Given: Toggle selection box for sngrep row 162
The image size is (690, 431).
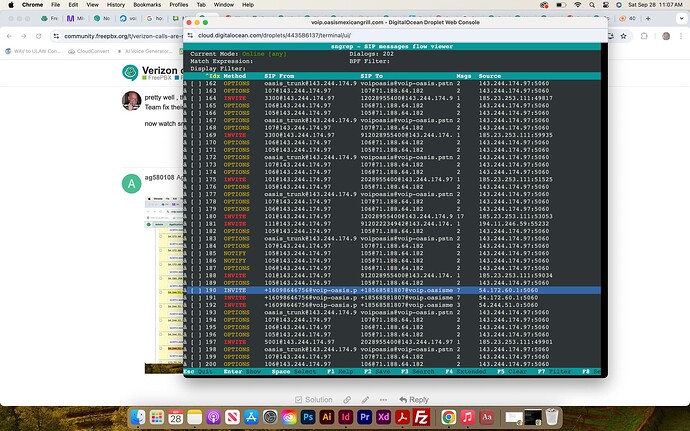Looking at the screenshot, I should pyautogui.click(x=196, y=83).
